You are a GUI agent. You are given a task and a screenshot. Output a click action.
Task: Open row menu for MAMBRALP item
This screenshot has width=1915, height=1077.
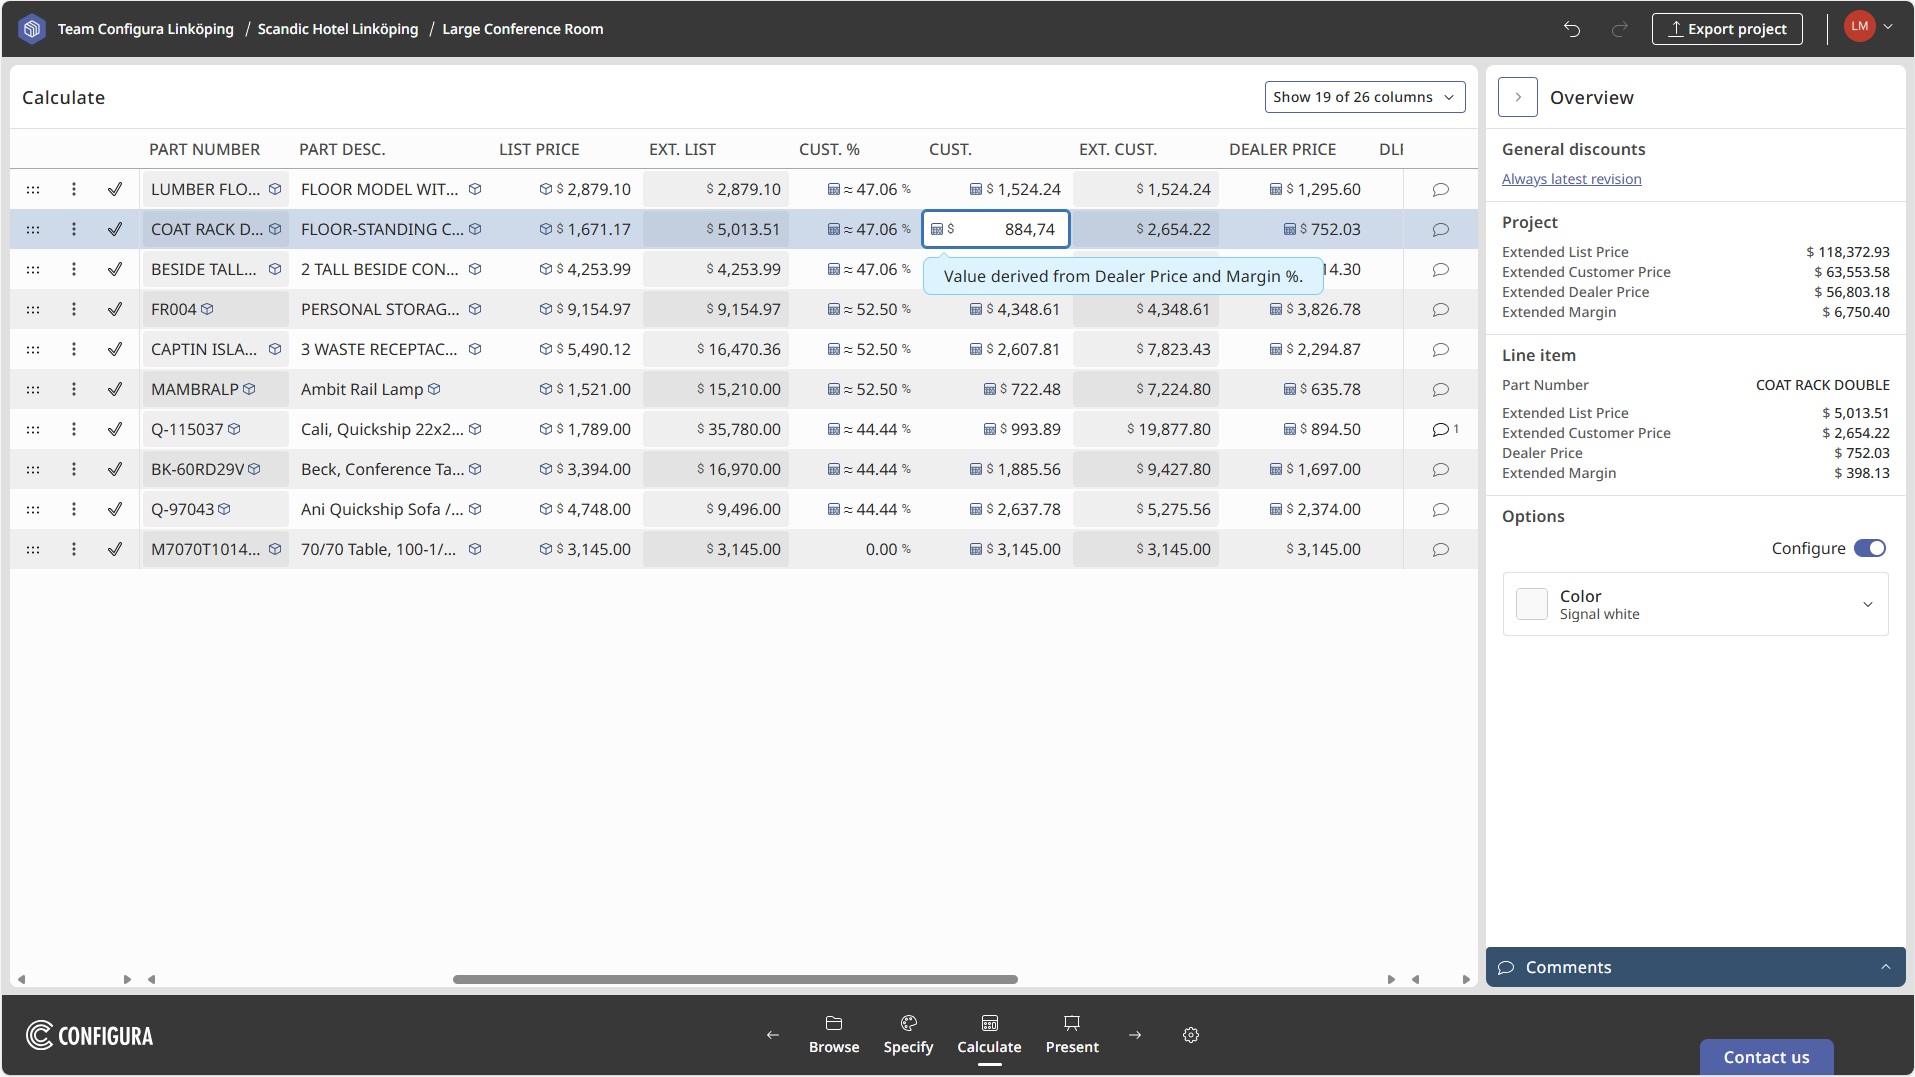pos(74,389)
